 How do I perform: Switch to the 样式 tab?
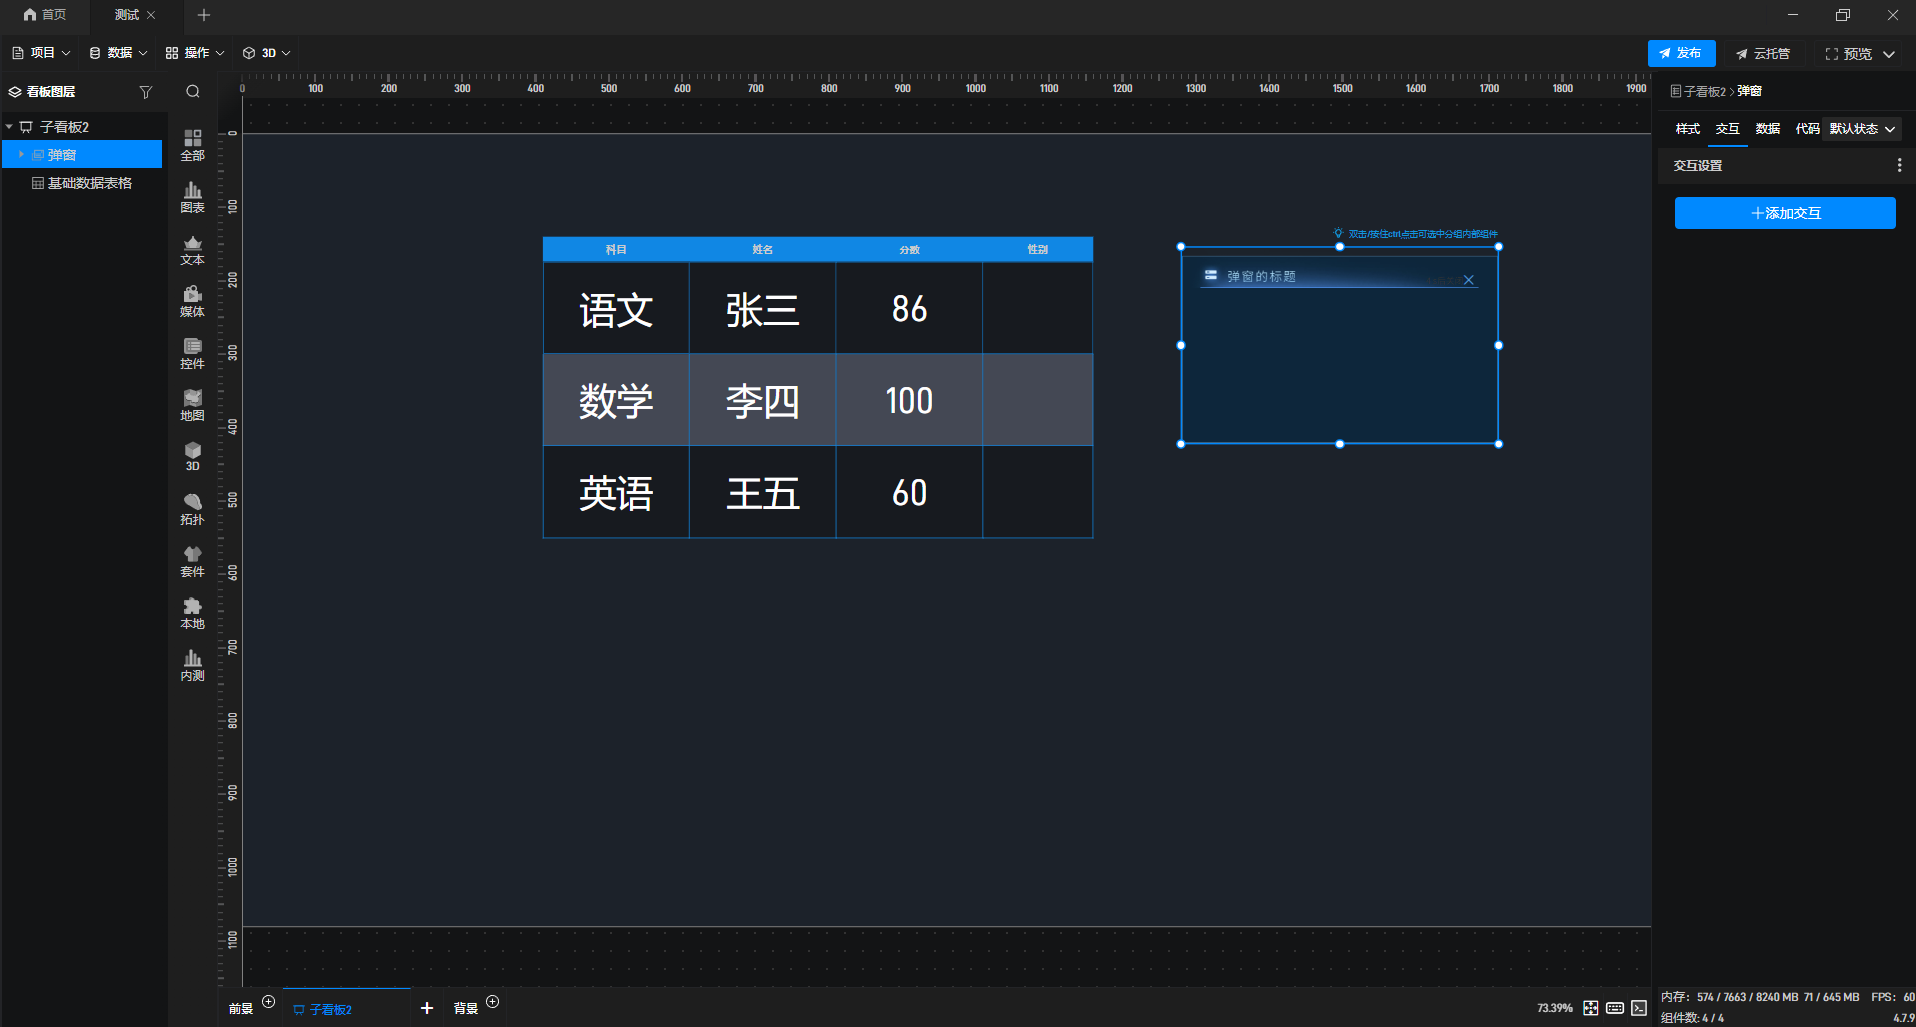click(x=1688, y=129)
